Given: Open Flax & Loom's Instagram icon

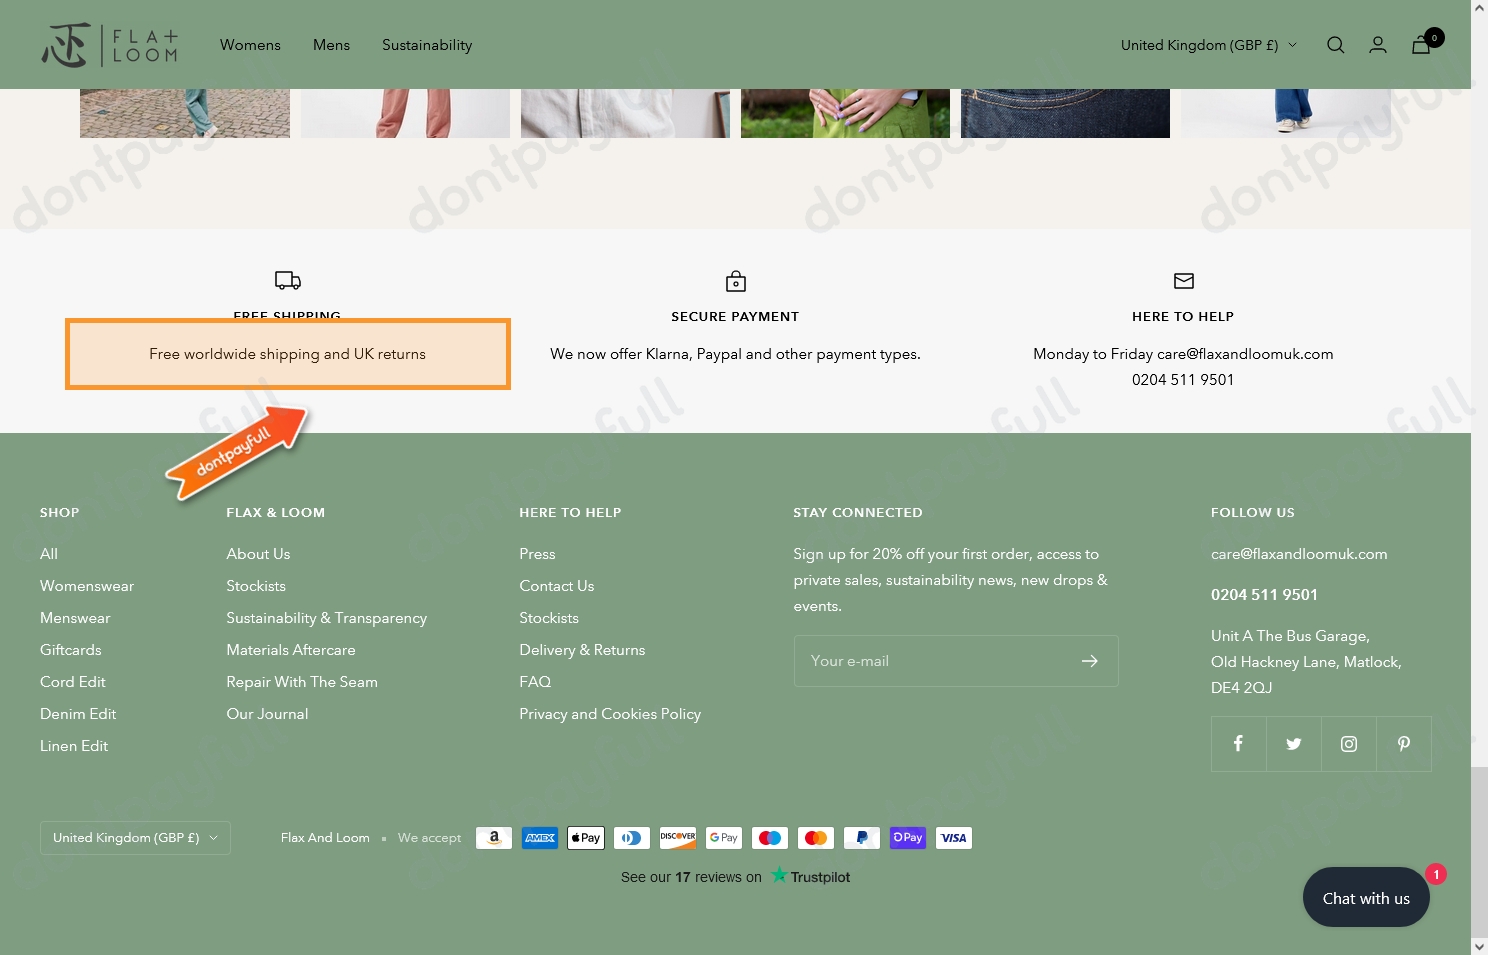Looking at the screenshot, I should click(x=1348, y=744).
